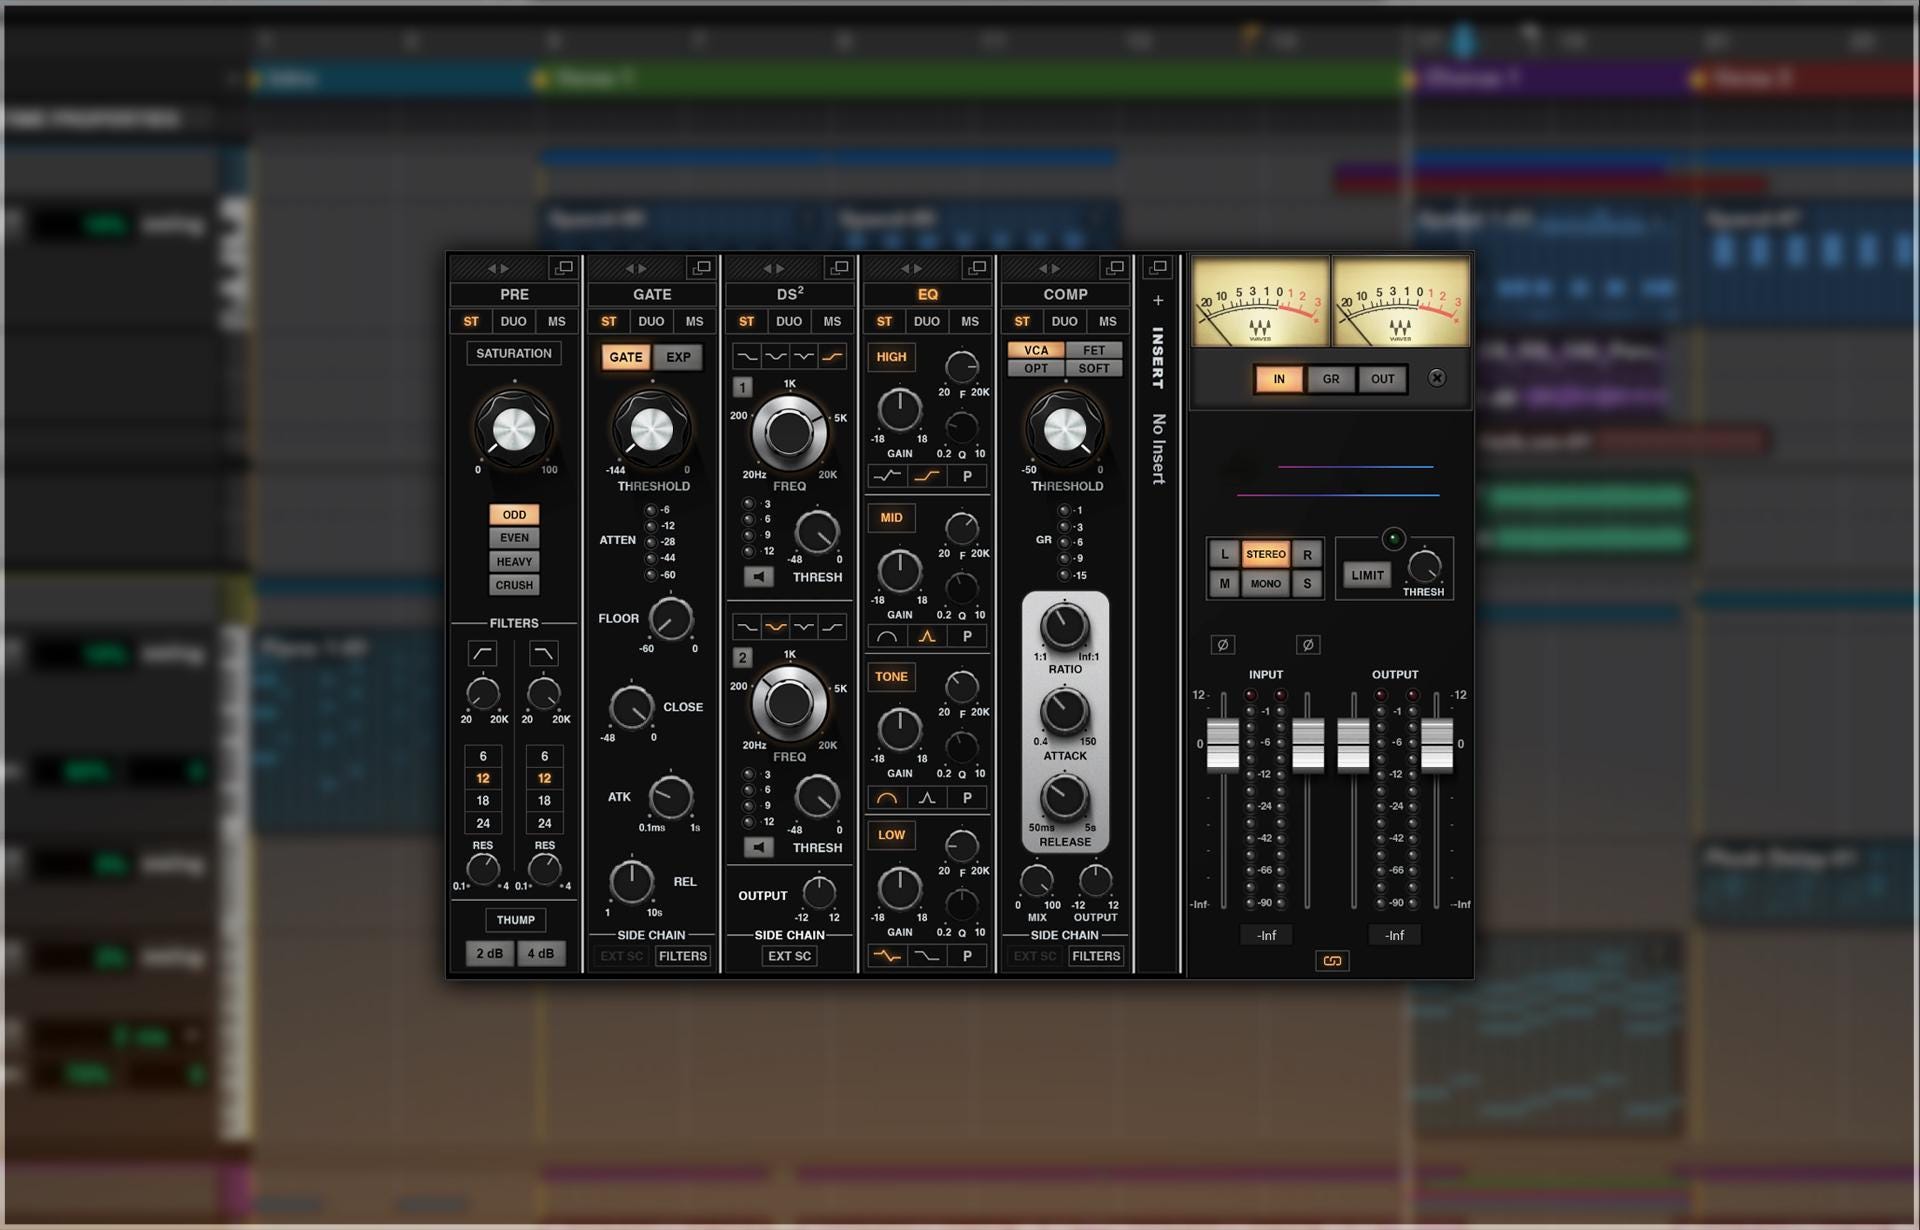The height and width of the screenshot is (1230, 1920).
Task: Click DS² module previous preset arrow
Action: 767,268
